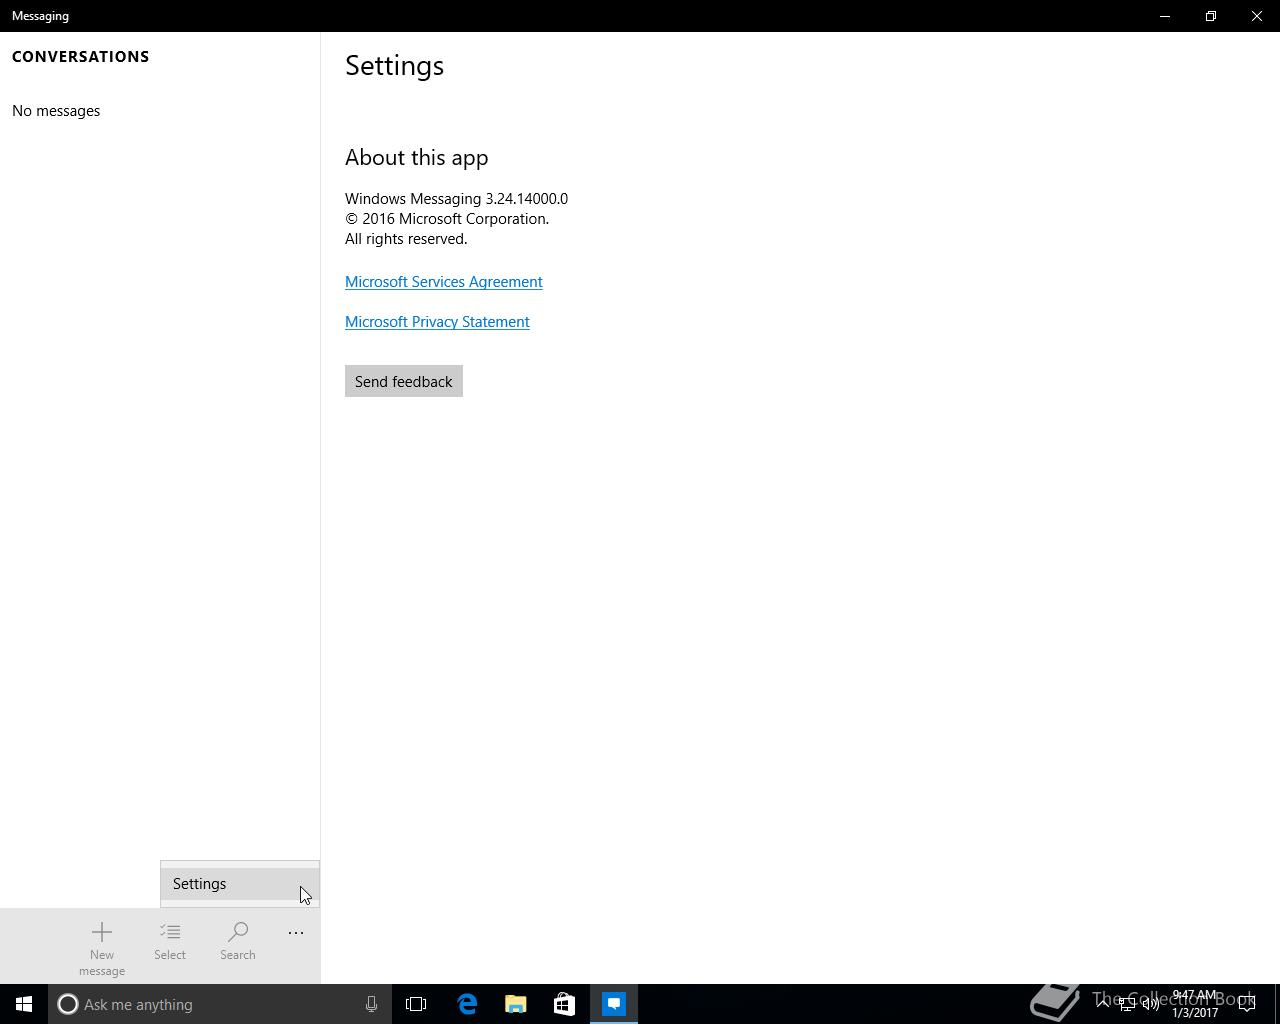Open Microsoft Privacy Statement link
The image size is (1280, 1024).
437,322
